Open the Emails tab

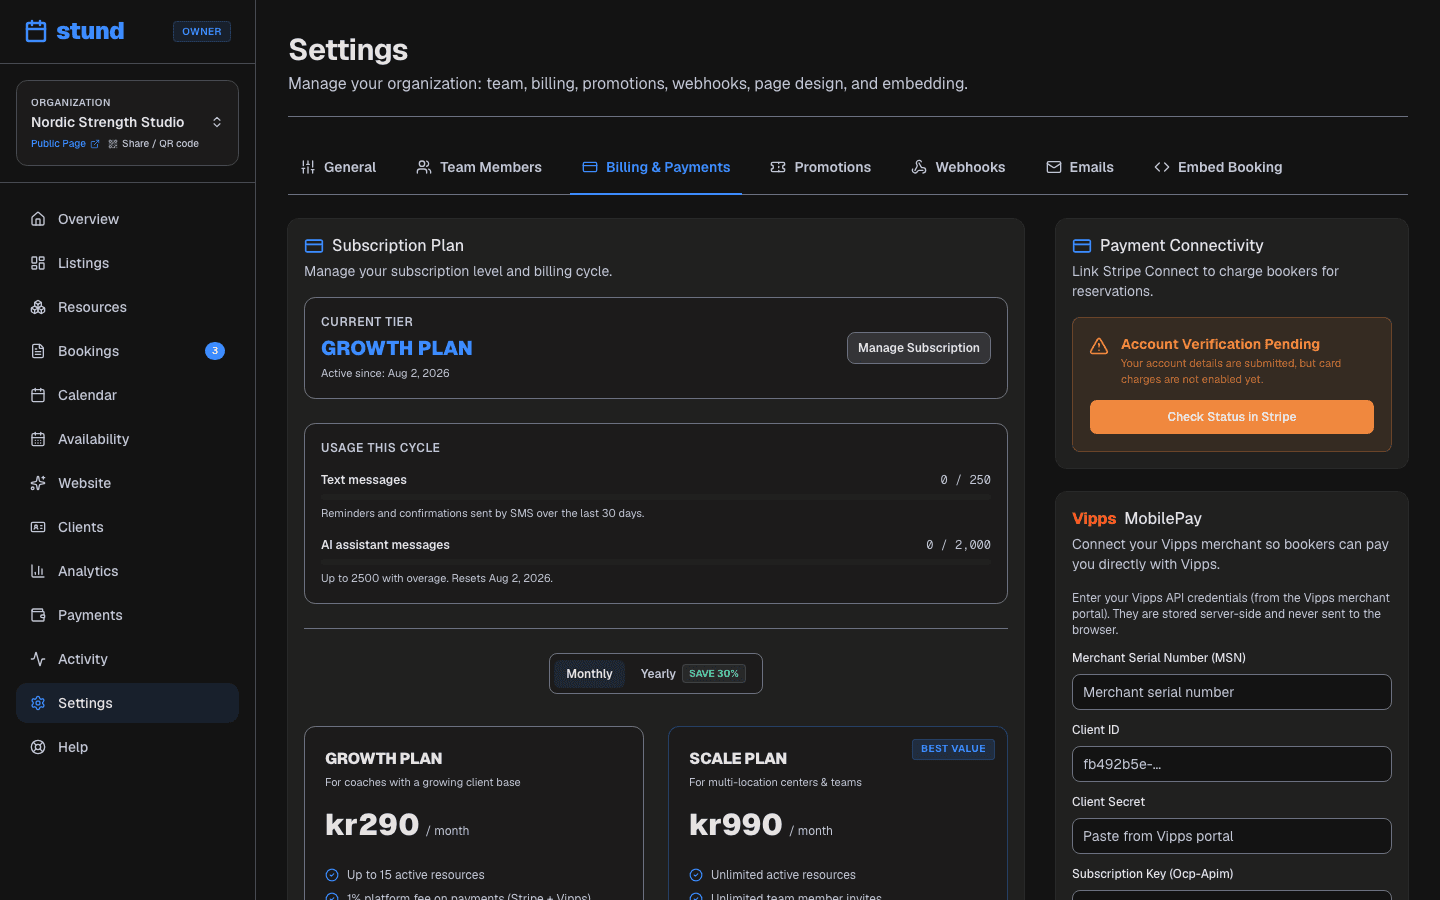tap(1080, 167)
